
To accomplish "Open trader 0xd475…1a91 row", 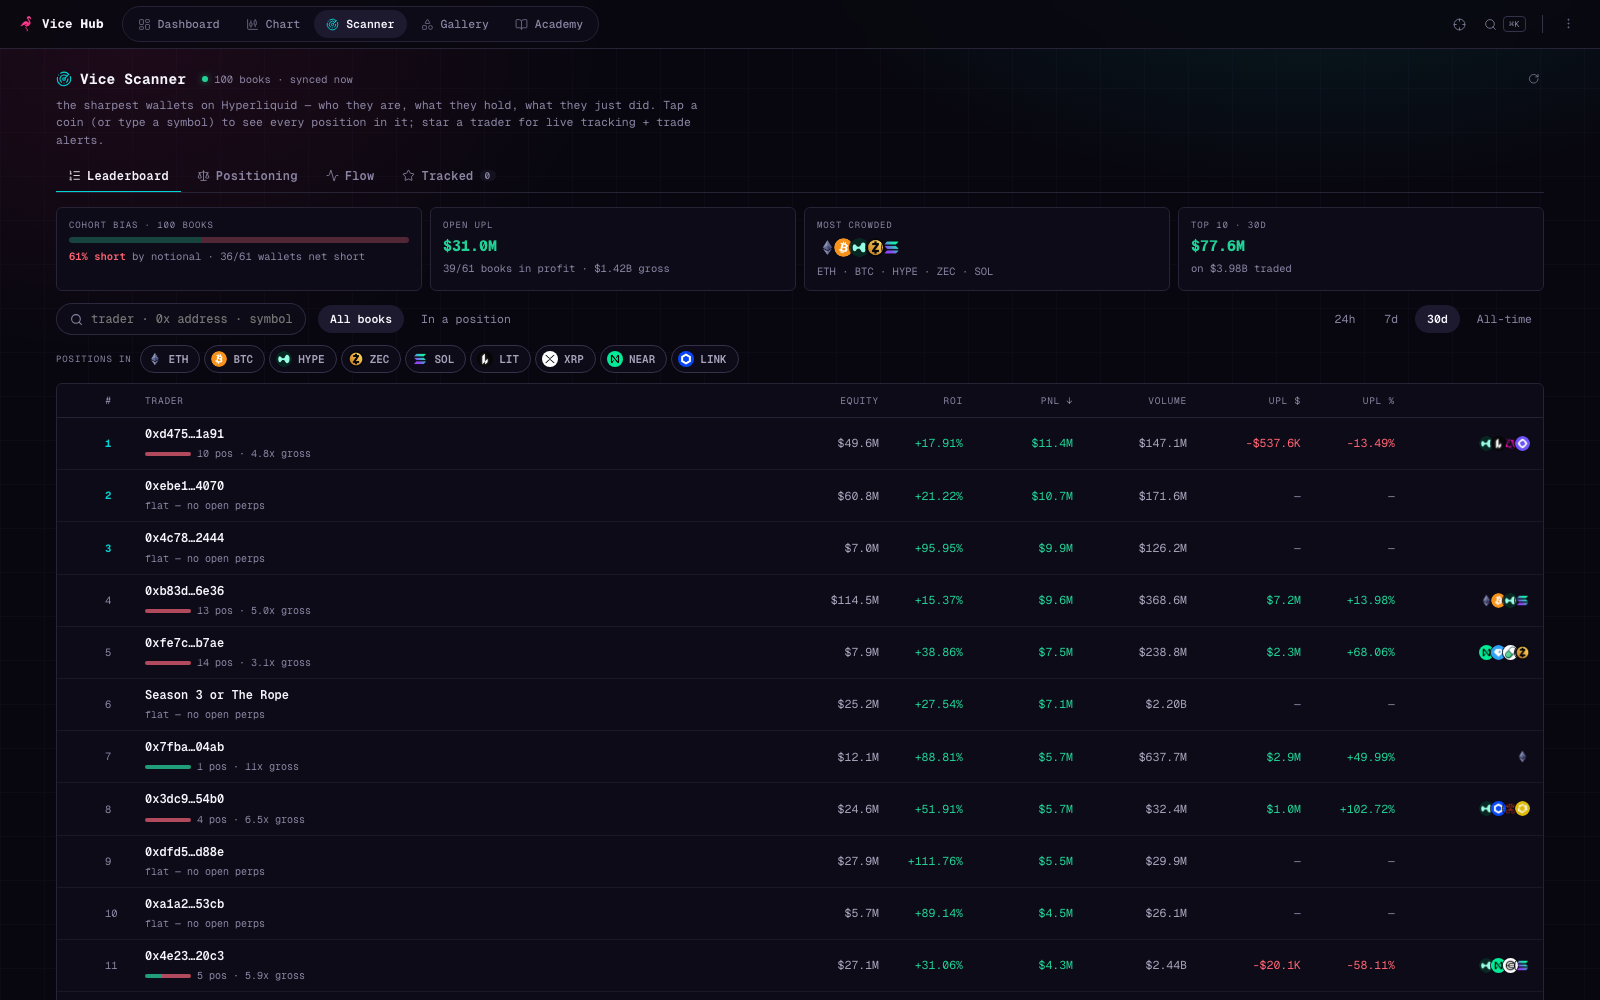I will pos(800,444).
